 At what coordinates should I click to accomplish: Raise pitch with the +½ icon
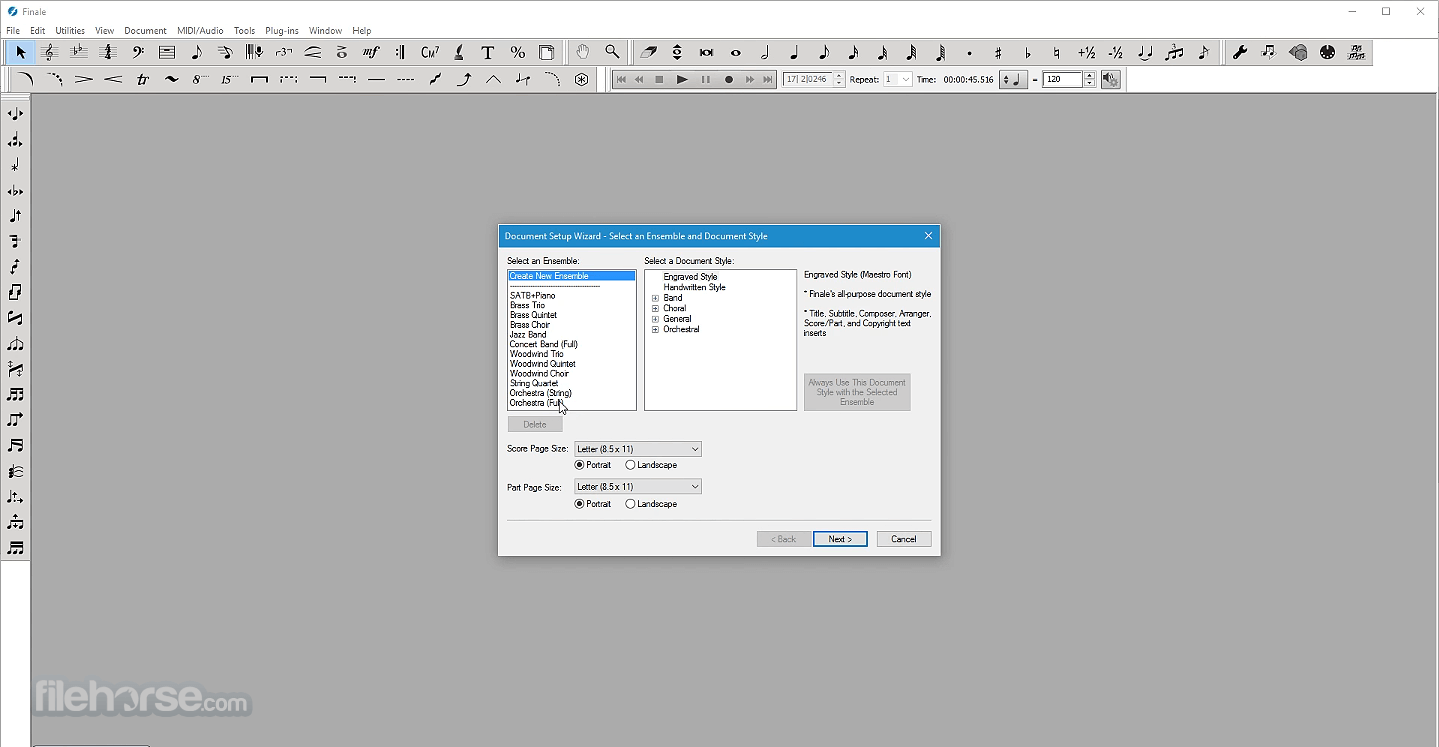[x=1086, y=52]
